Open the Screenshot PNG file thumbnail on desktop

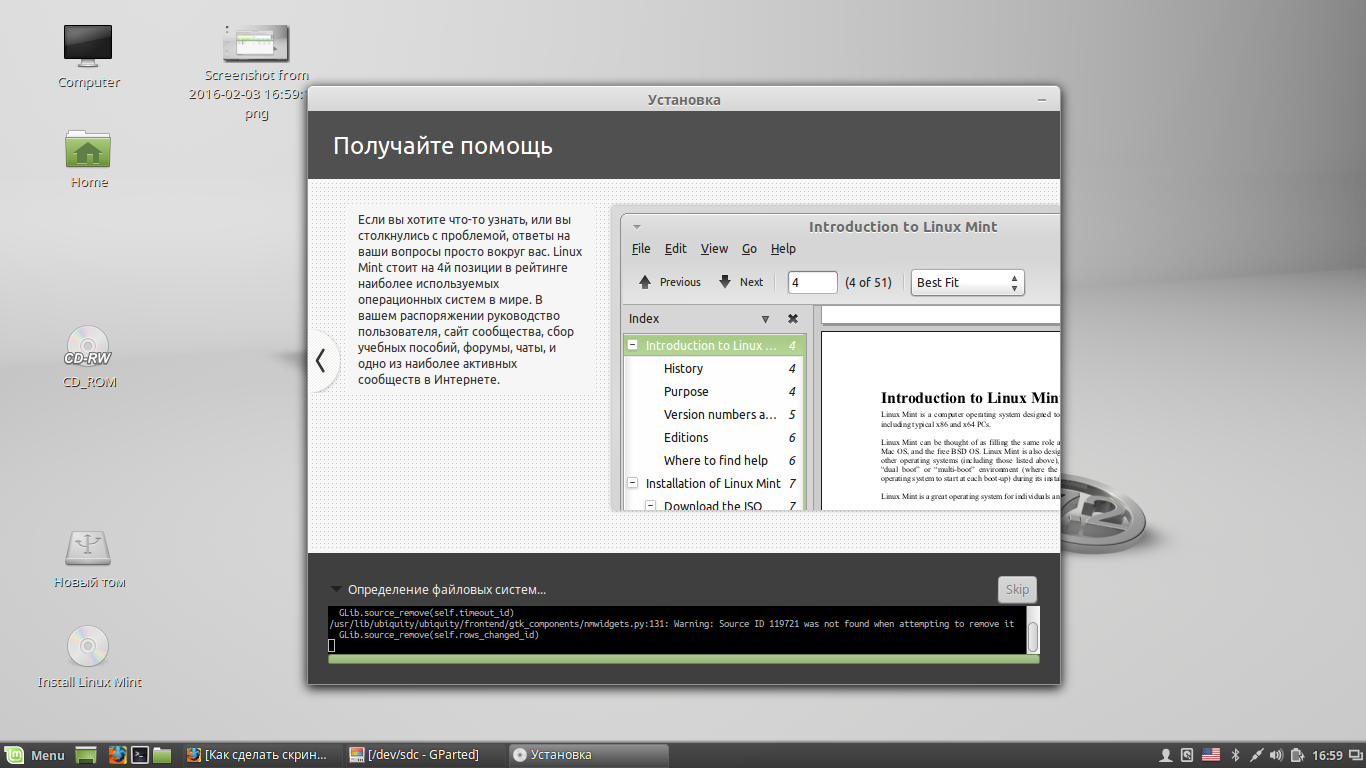point(256,43)
